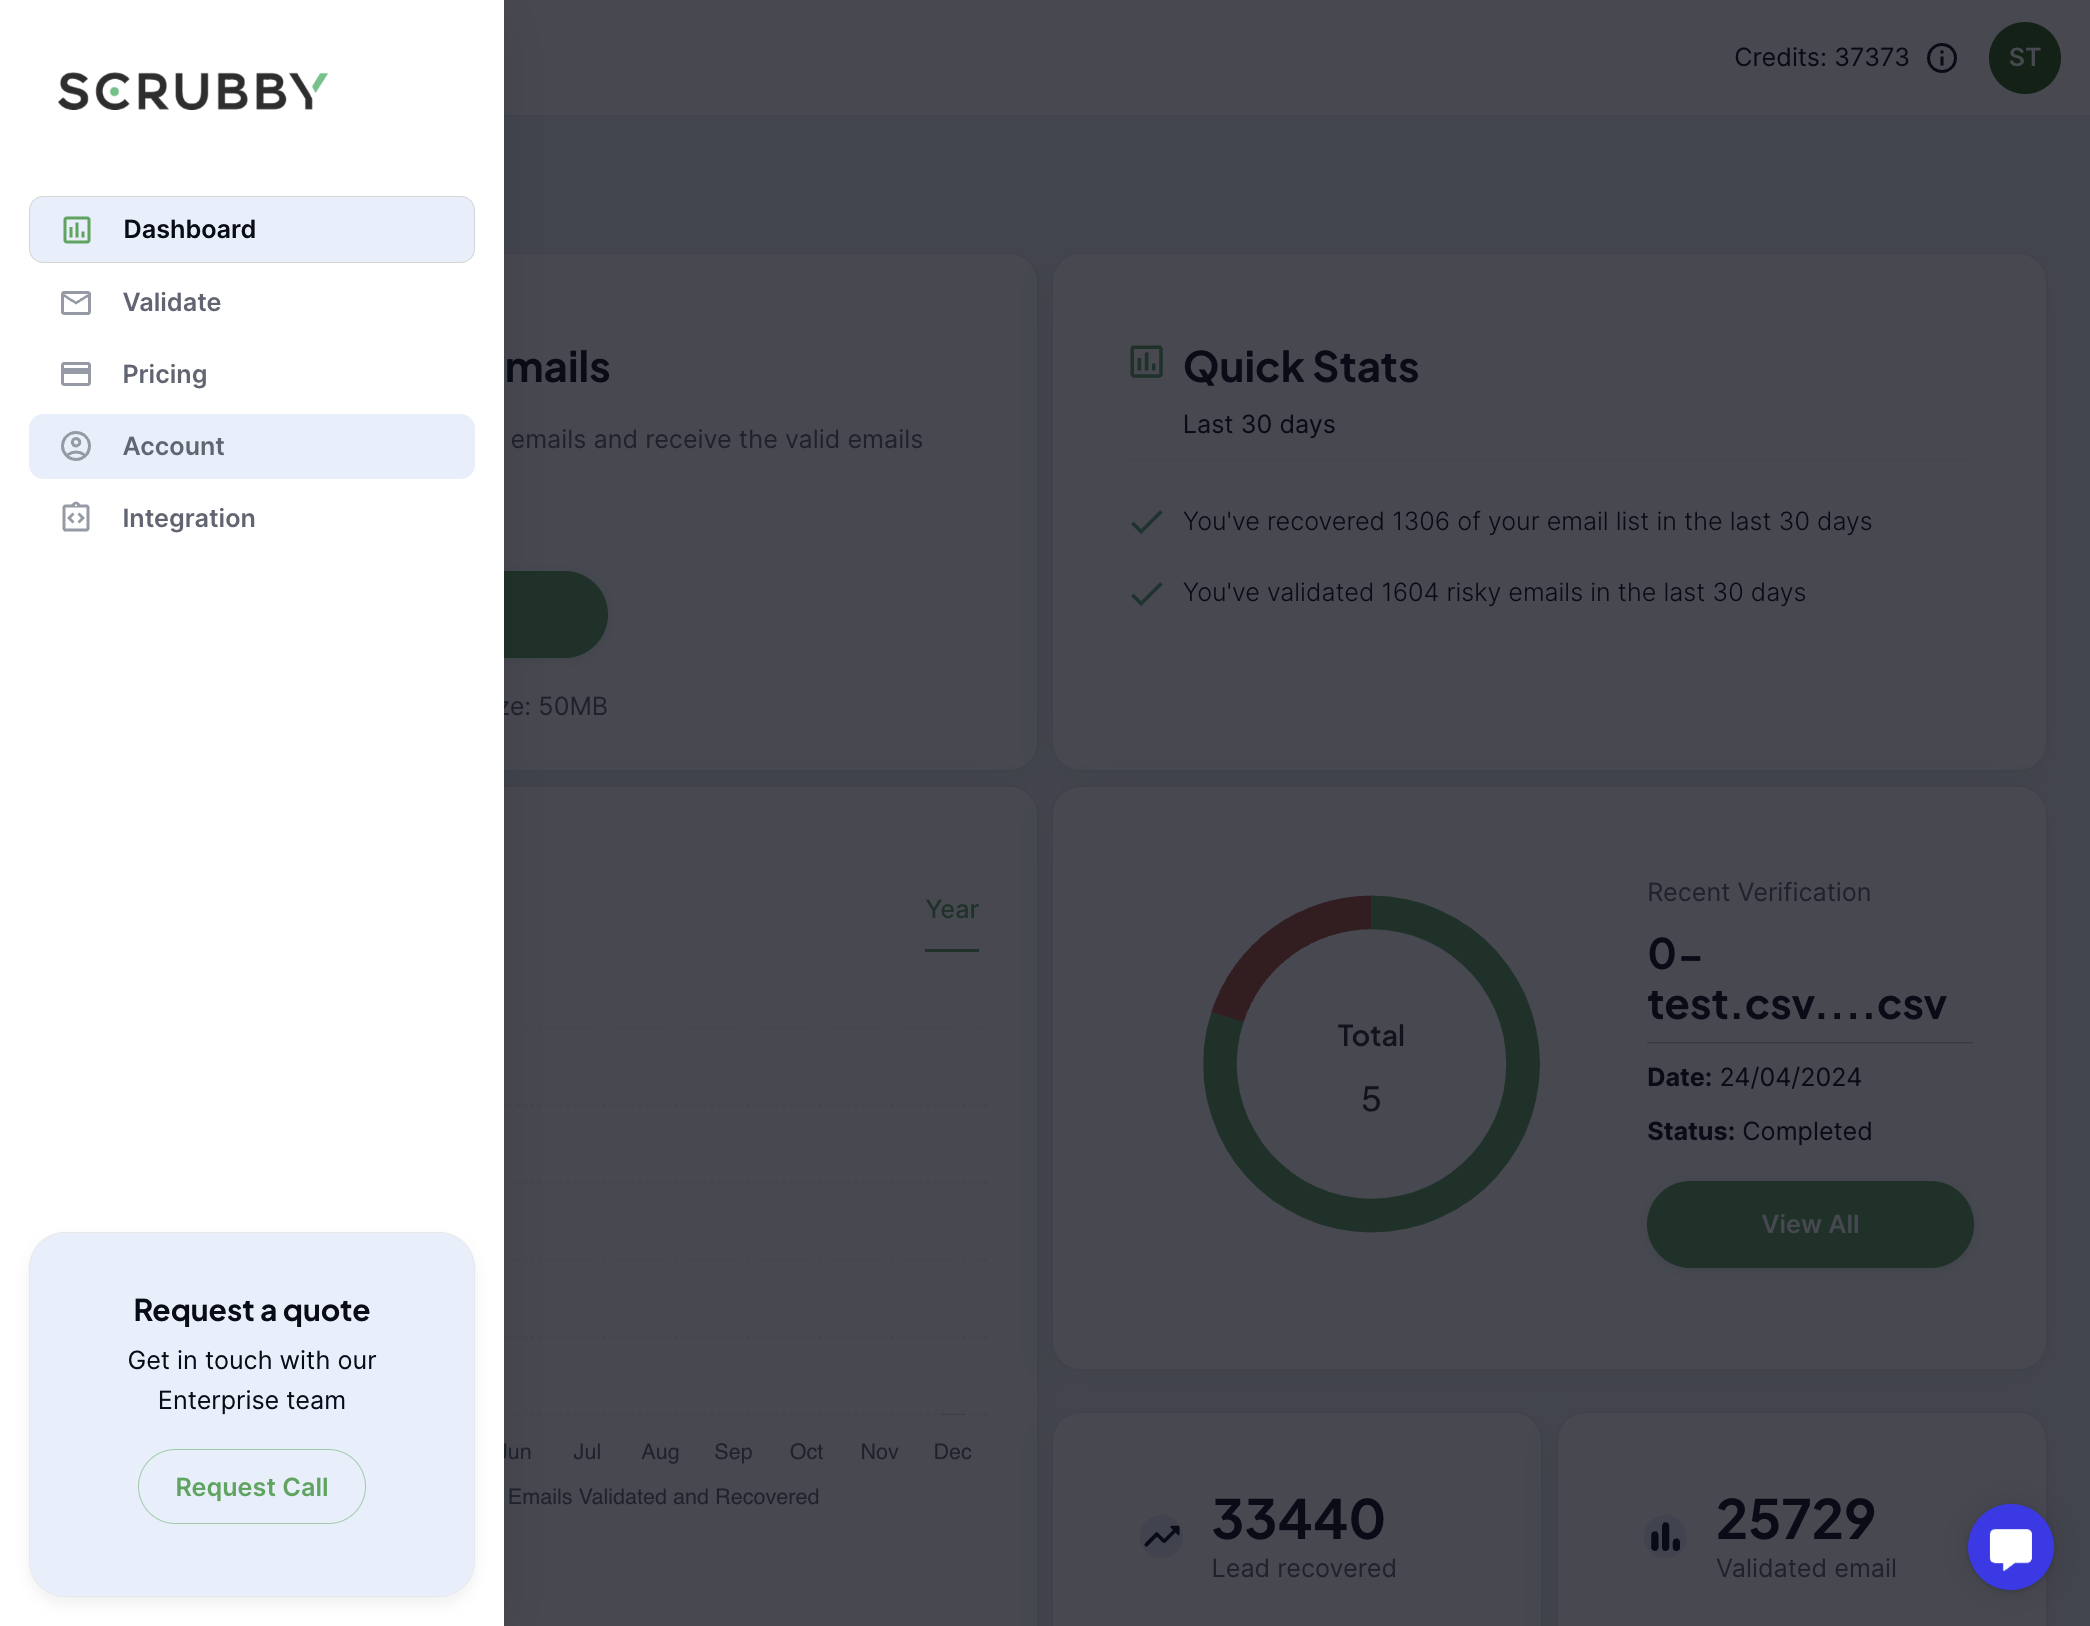Screen dimensions: 2090x1626
Task: Click the Validate envelope icon
Action: tap(76, 302)
